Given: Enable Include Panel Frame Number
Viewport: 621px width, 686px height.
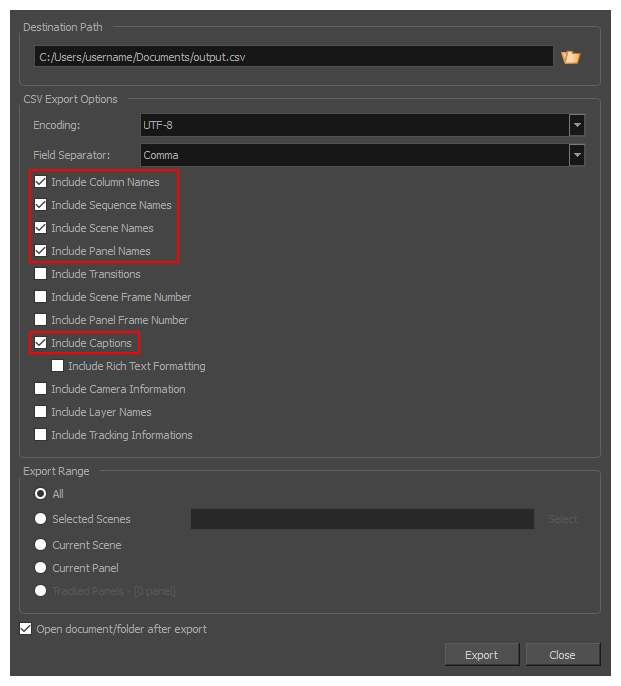Looking at the screenshot, I should point(41,320).
